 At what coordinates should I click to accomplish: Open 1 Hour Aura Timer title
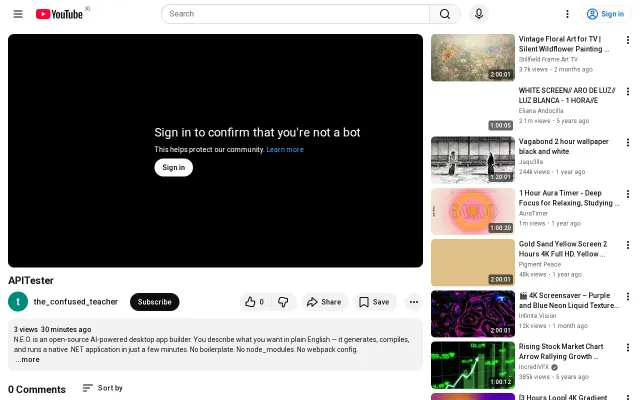(x=569, y=198)
